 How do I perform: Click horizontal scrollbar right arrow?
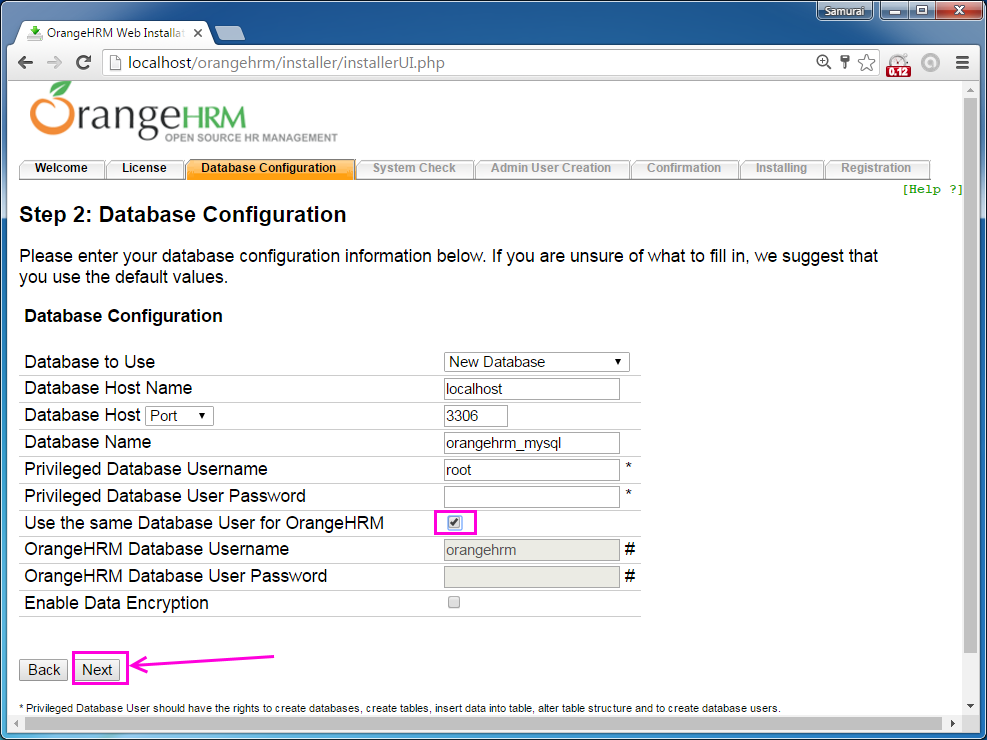pyautogui.click(x=952, y=723)
